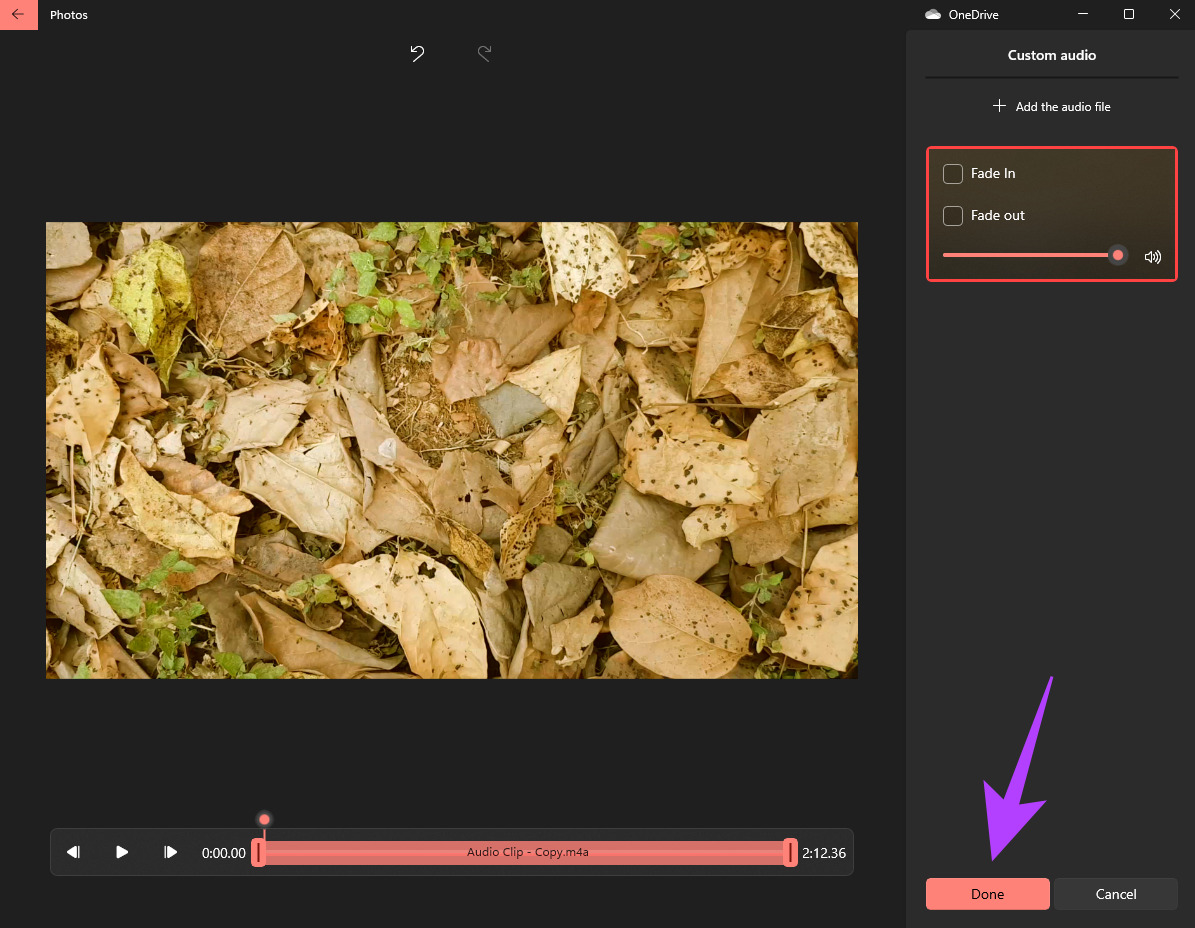Viewport: 1195px width, 928px height.
Task: Click the audio volume slider handle
Action: [1118, 255]
